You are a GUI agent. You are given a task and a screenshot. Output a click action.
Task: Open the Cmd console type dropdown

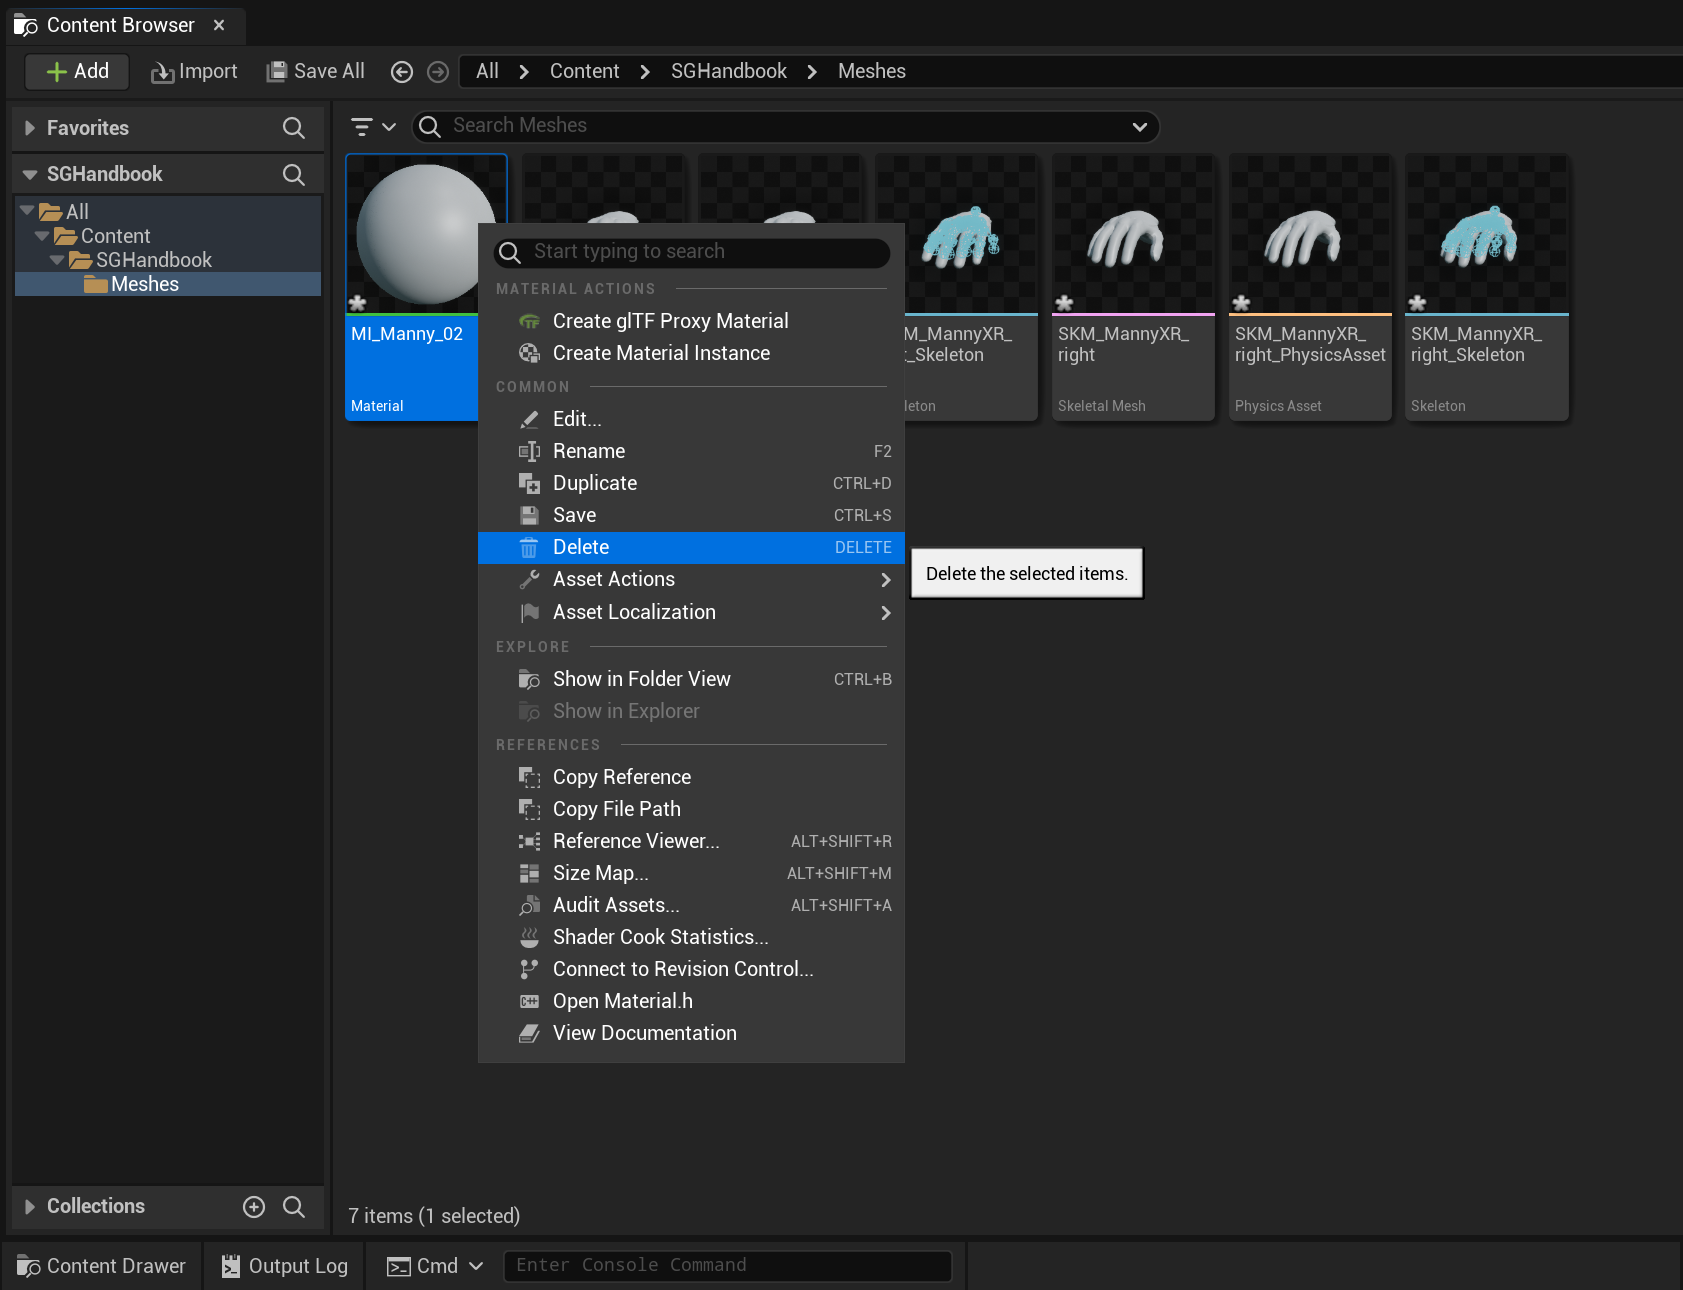pyautogui.click(x=477, y=1265)
